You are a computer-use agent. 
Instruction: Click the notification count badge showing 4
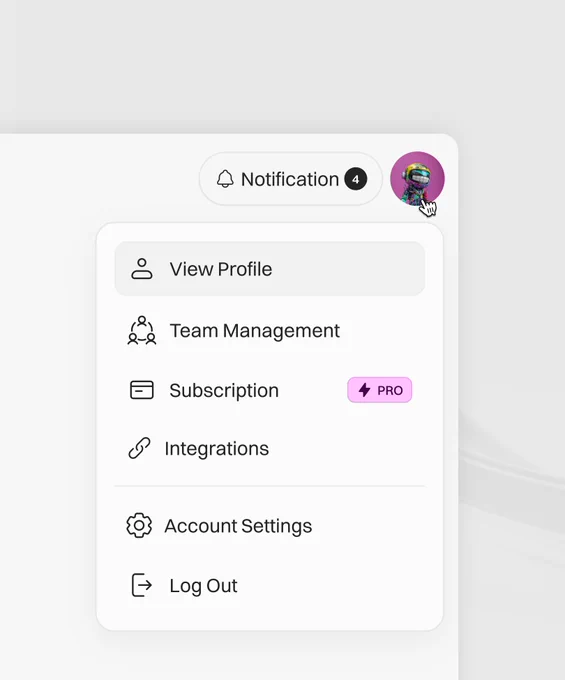tap(356, 179)
